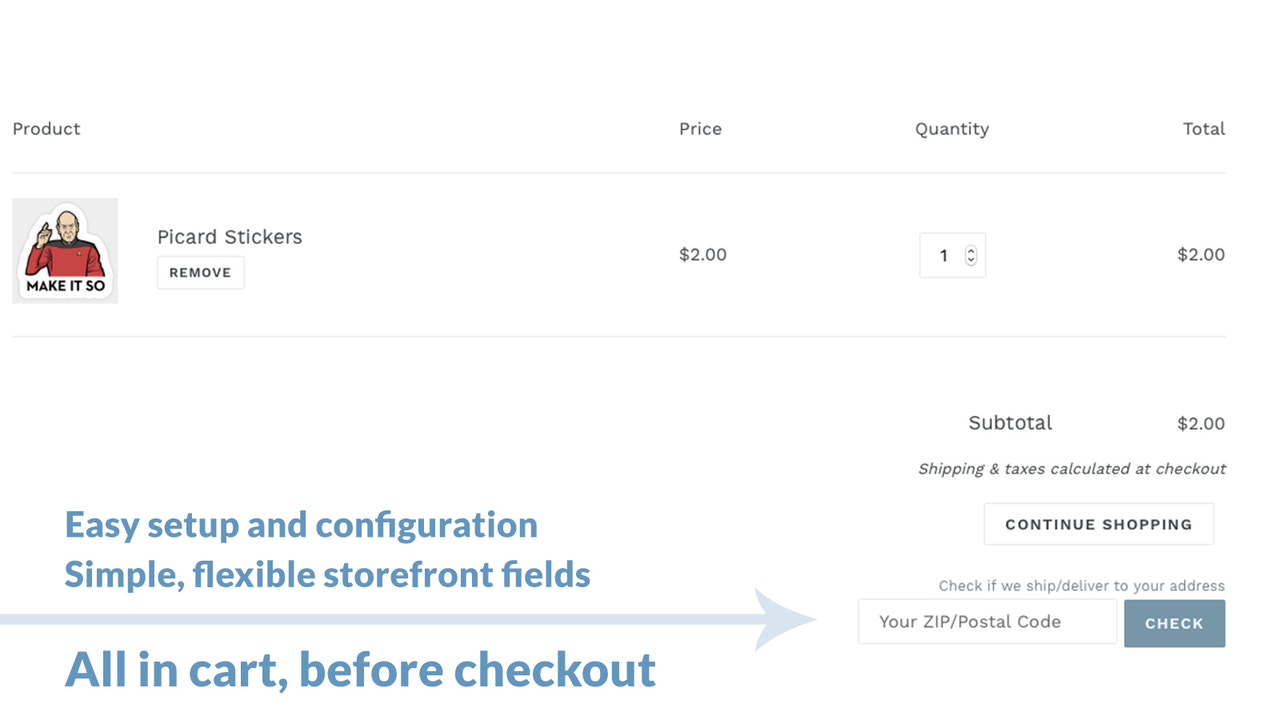Remove Picard Stickers from the cart
1280x720 pixels.
200,272
